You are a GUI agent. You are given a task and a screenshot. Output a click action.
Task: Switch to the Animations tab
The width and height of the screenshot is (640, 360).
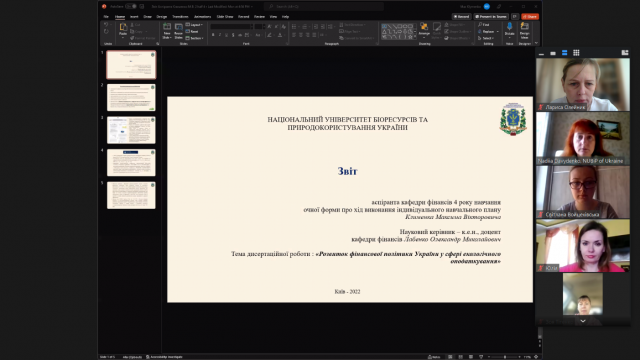point(202,17)
